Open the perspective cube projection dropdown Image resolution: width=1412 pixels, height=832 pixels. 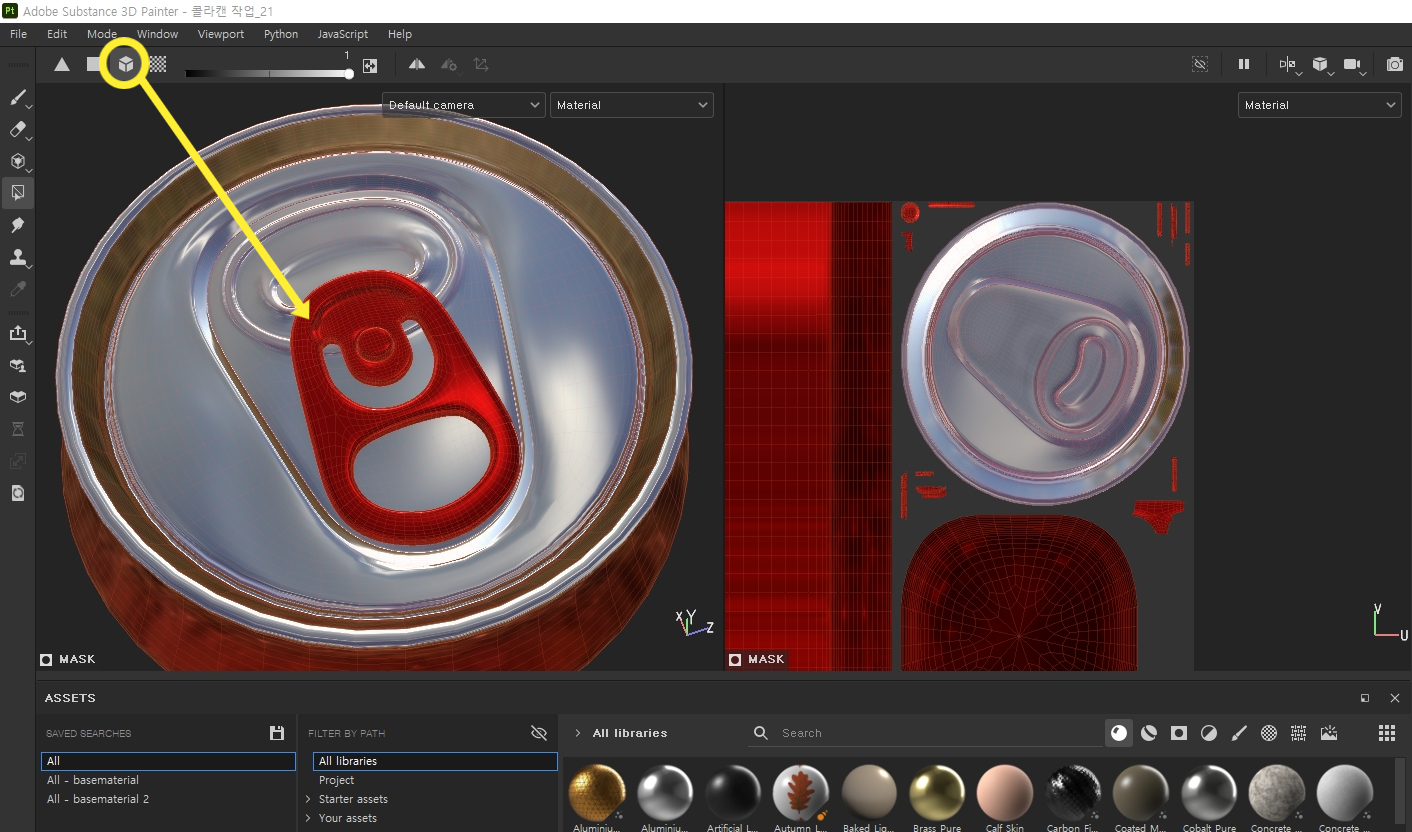(x=1322, y=65)
